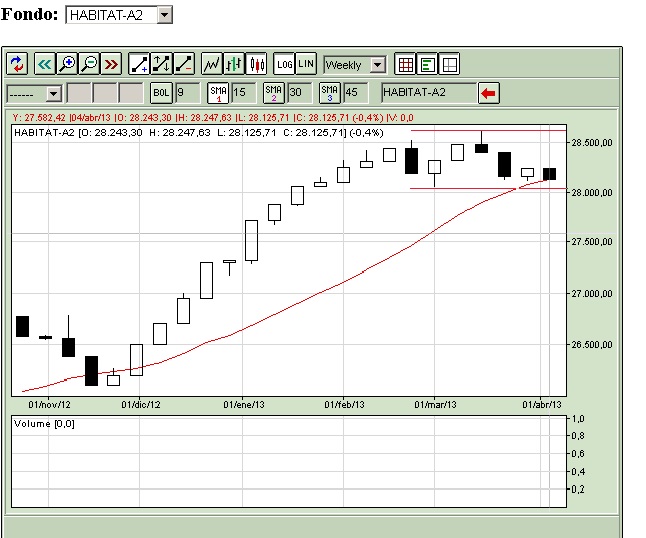
Task: Click the 01/nov/12 date label
Action: point(49,405)
